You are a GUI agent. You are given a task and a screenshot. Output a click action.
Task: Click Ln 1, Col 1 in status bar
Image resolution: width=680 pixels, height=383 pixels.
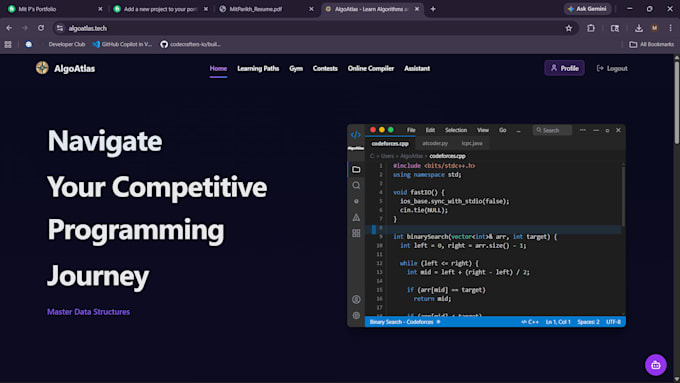pyautogui.click(x=558, y=322)
